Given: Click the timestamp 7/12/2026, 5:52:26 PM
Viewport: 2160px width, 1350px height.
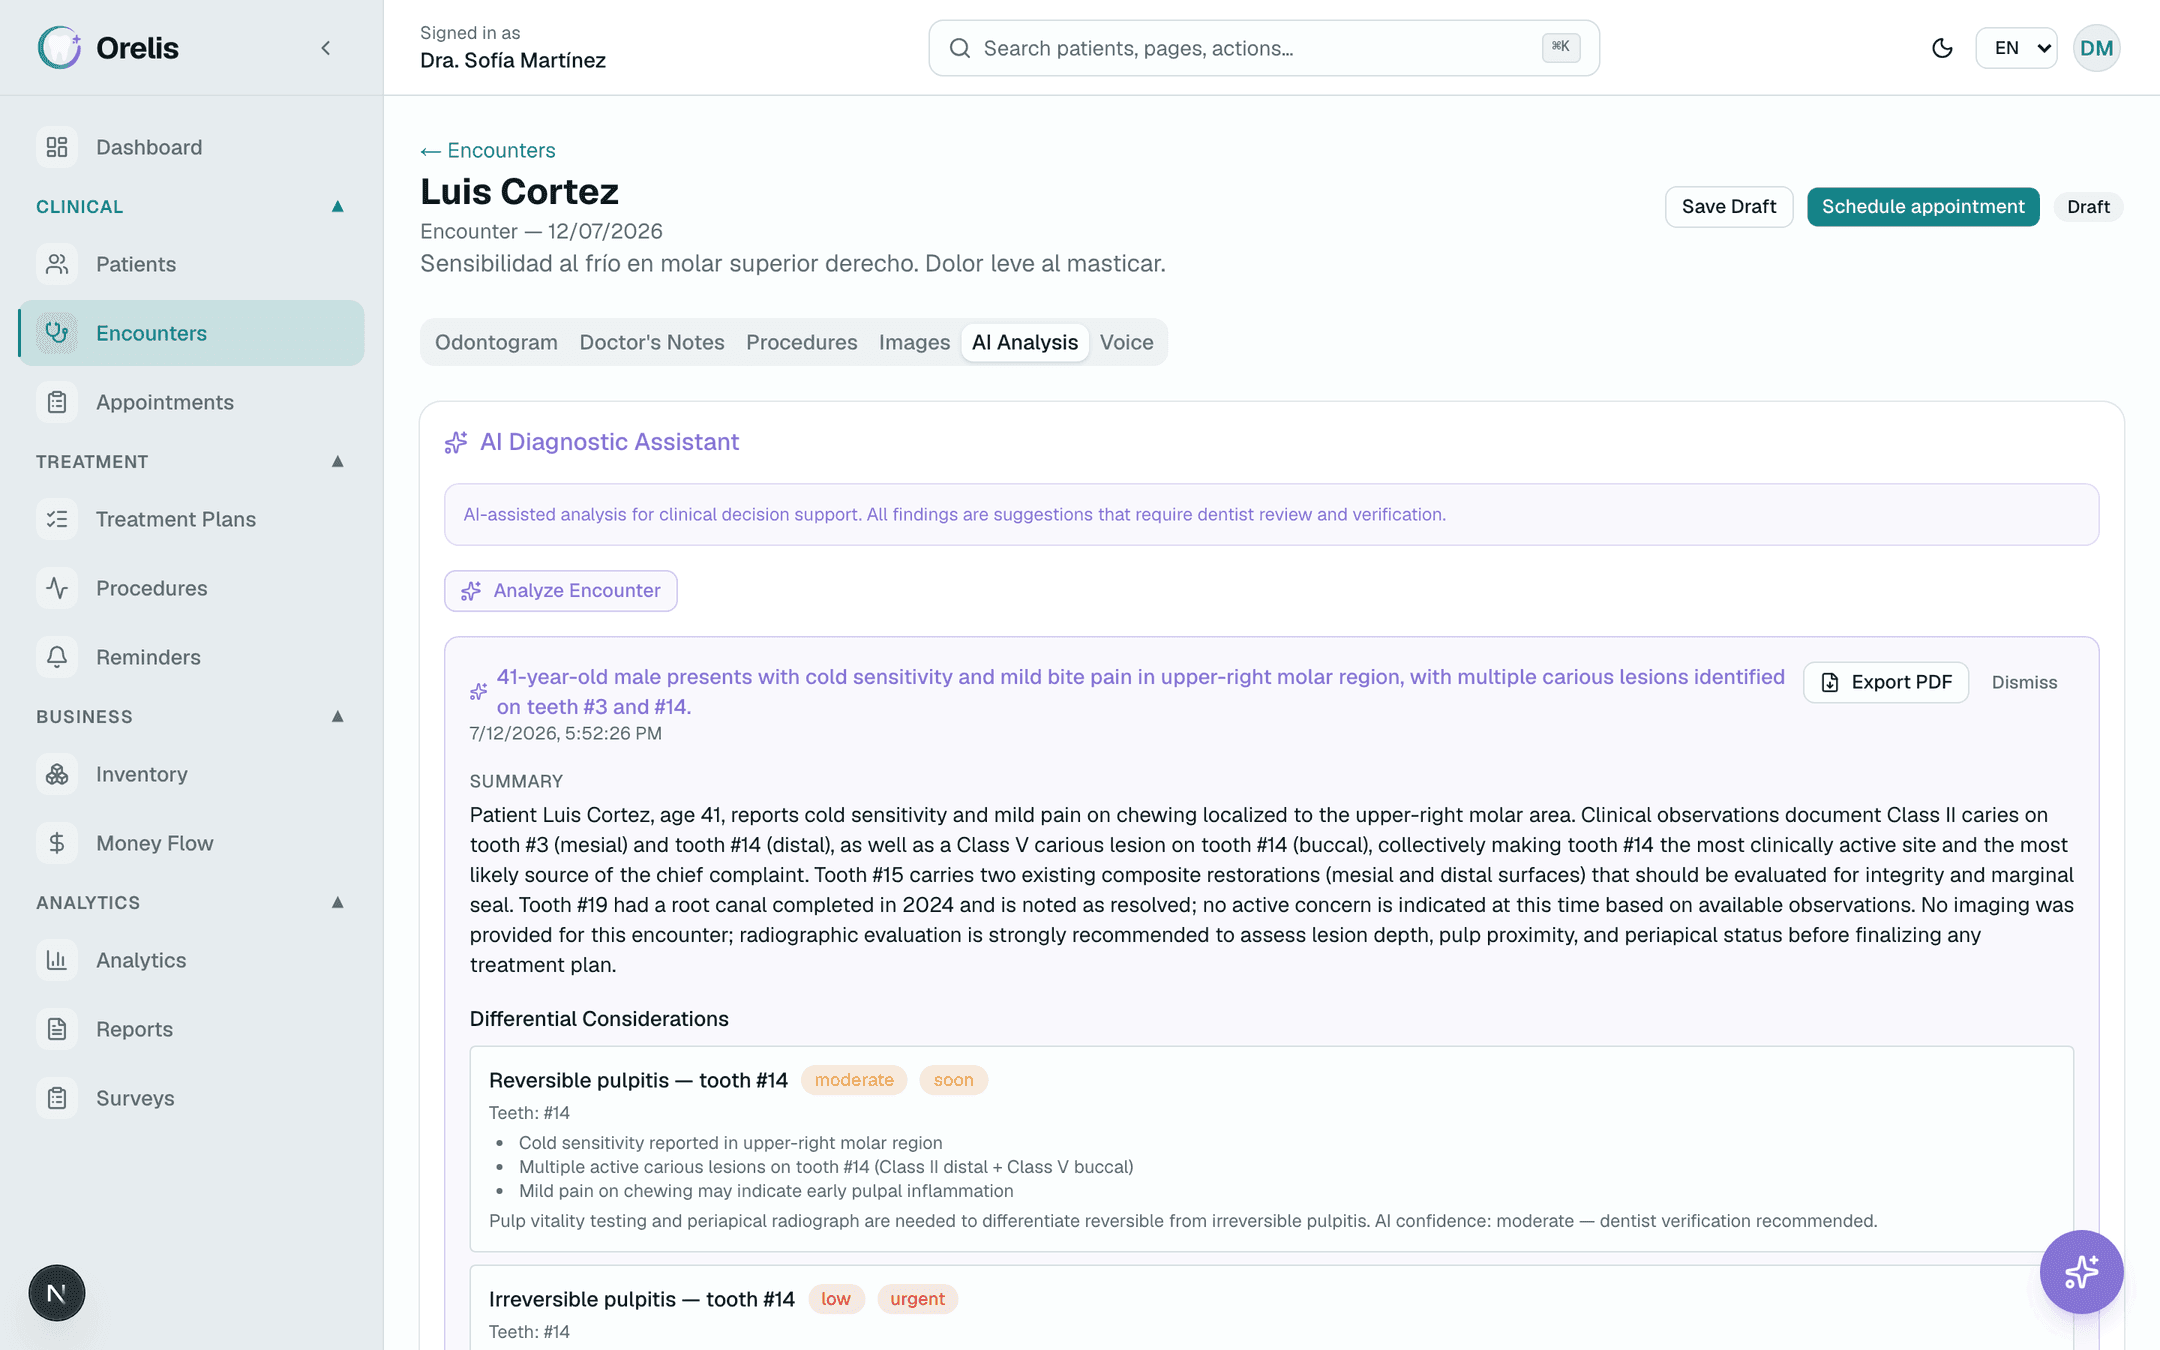Looking at the screenshot, I should pos(566,733).
